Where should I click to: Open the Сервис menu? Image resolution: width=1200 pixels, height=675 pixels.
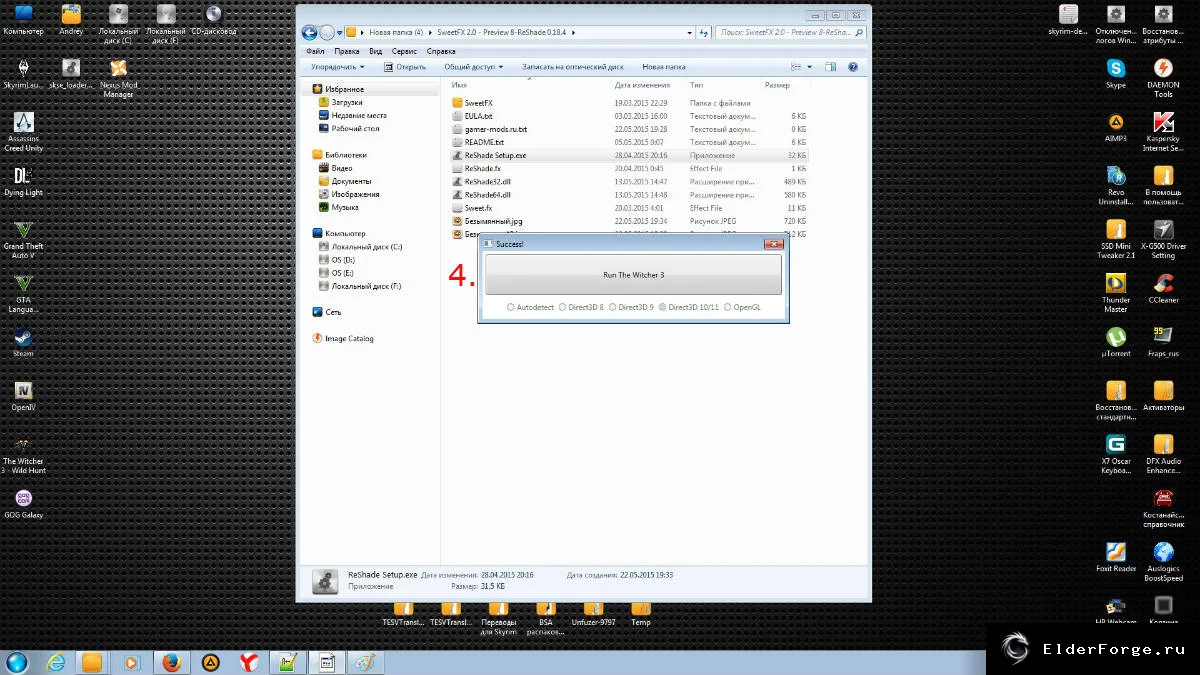point(405,51)
